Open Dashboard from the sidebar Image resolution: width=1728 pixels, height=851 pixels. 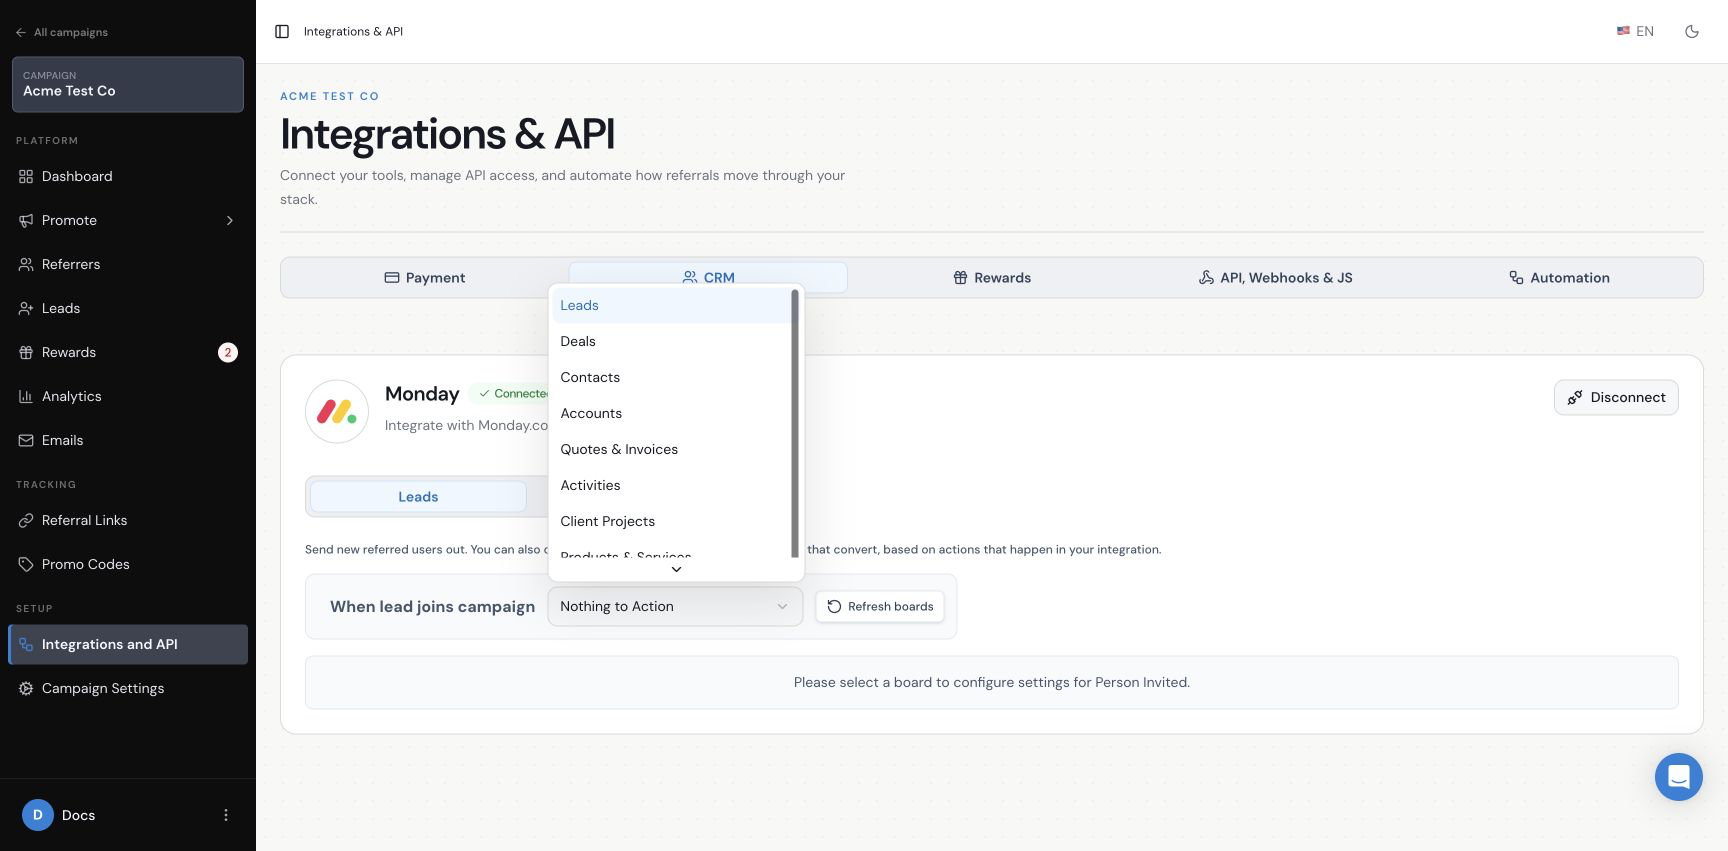click(128, 176)
